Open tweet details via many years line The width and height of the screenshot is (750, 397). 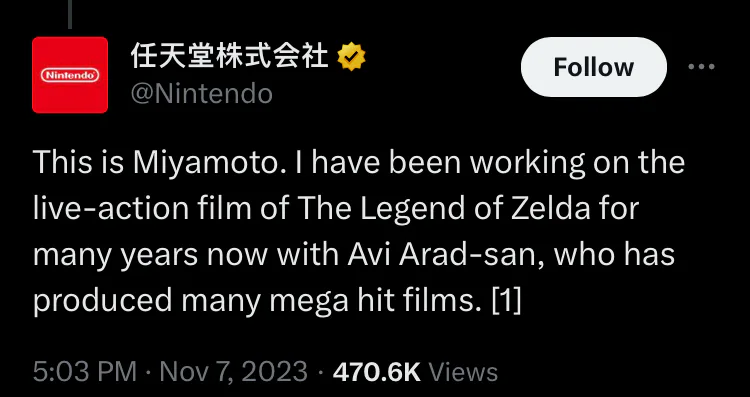pos(353,255)
